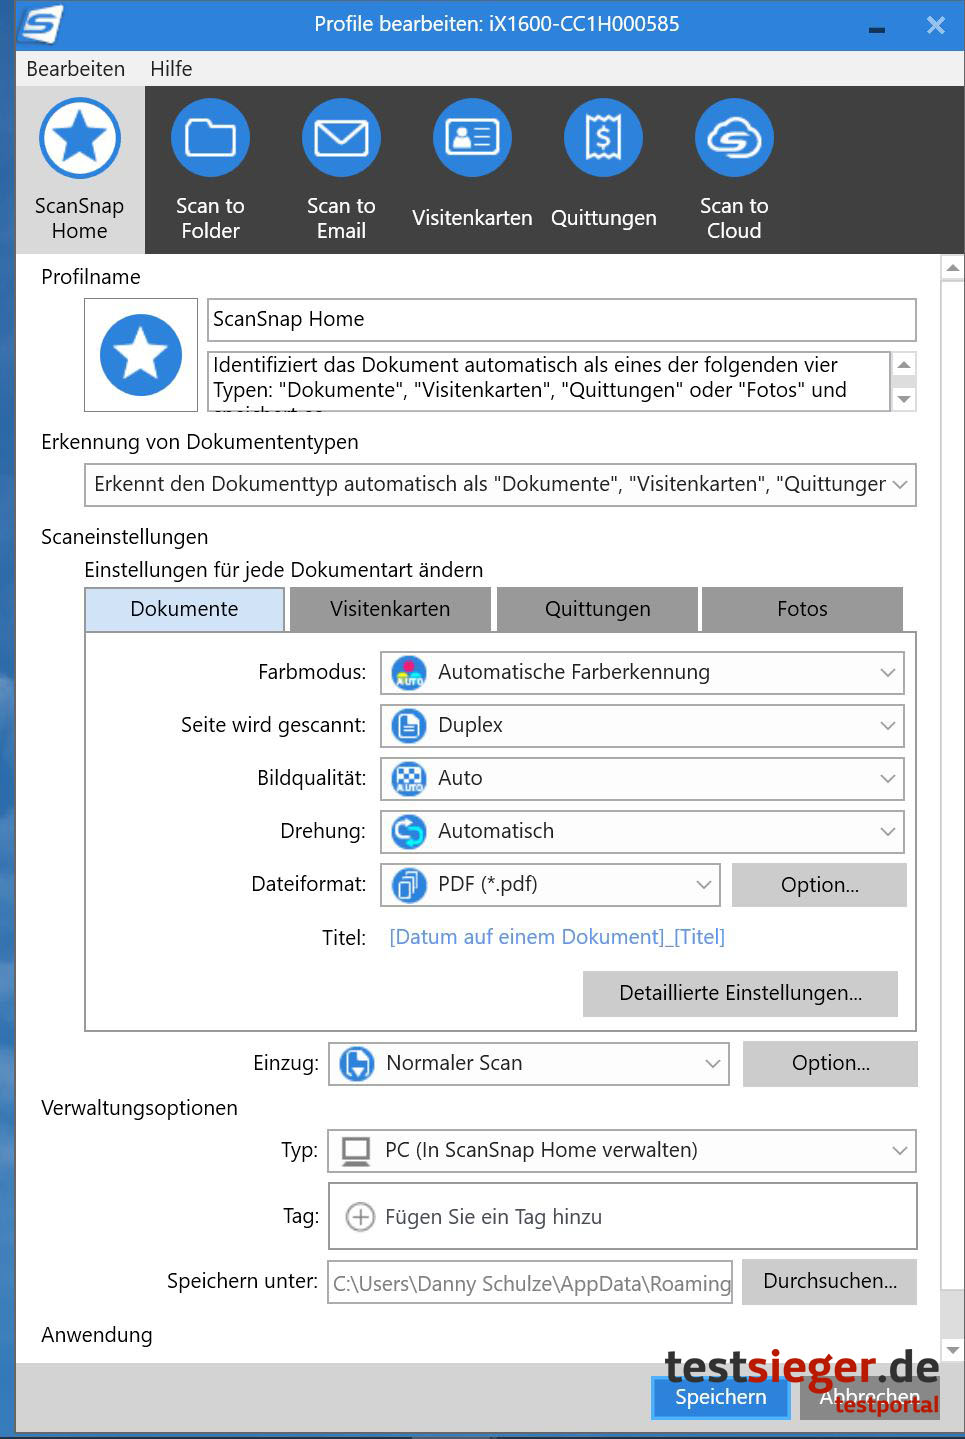Open the Bearbeiten menu

tap(76, 69)
